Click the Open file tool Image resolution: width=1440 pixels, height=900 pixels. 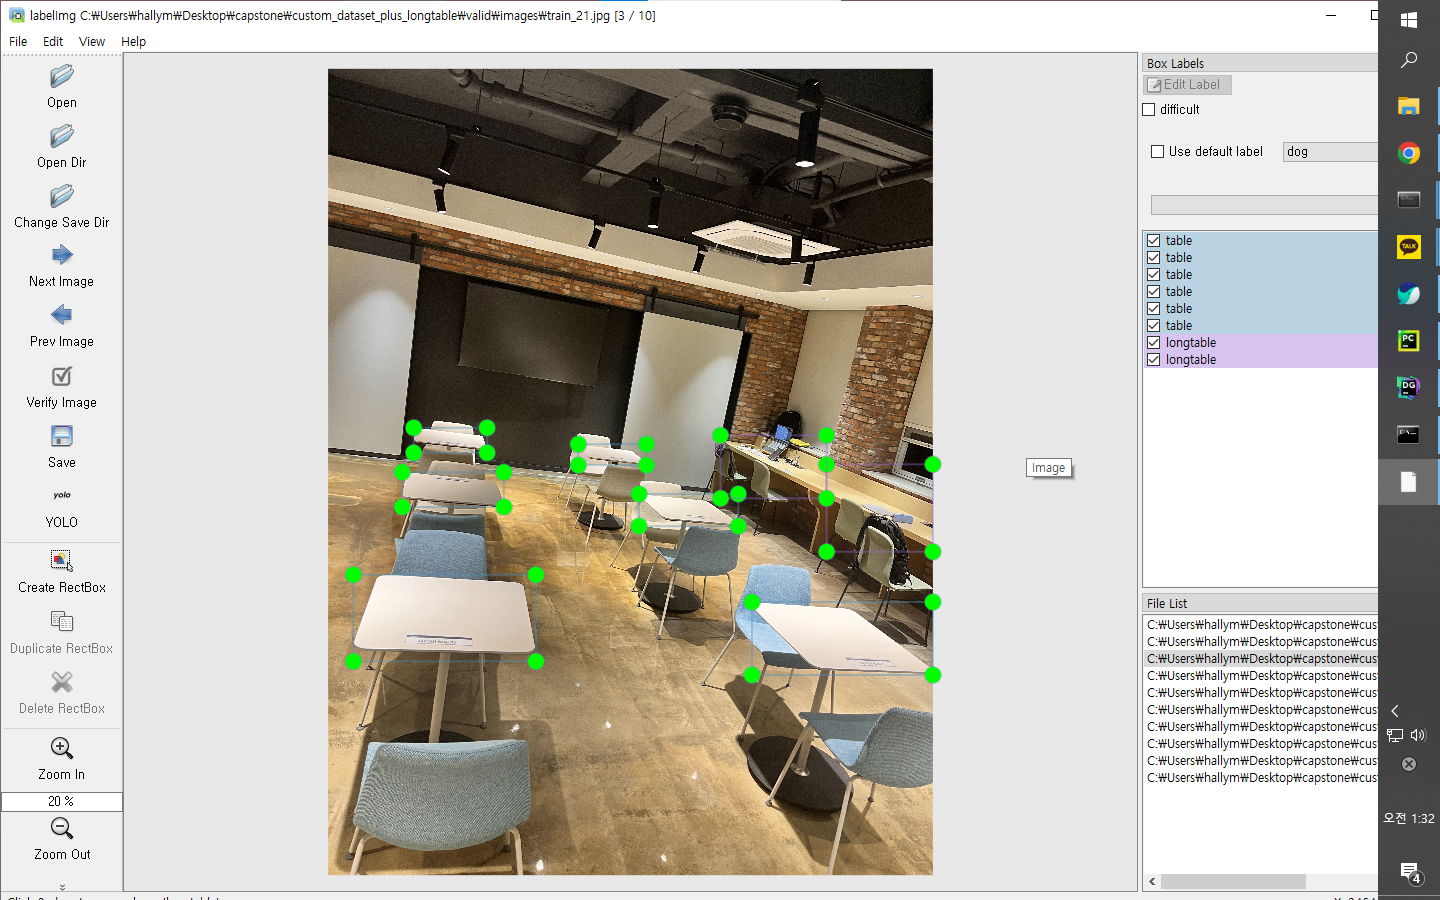tap(61, 87)
